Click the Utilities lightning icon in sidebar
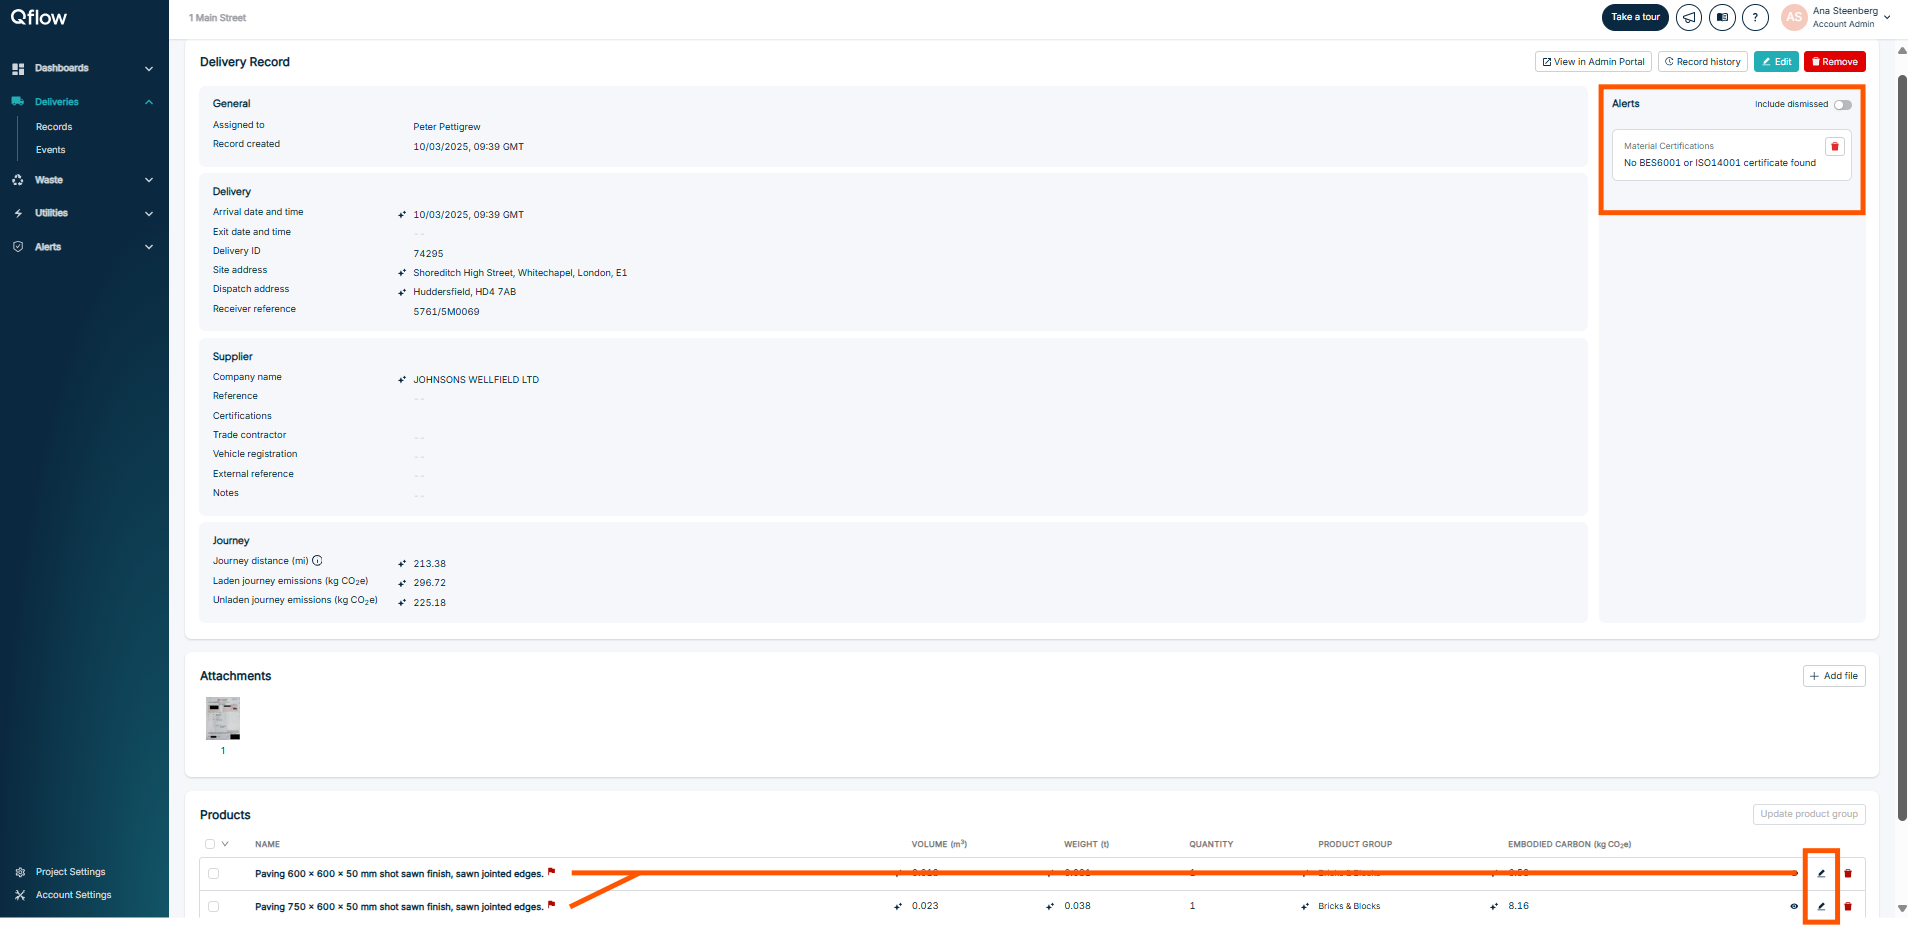Image resolution: width=1908 pixels, height=925 pixels. [18, 213]
